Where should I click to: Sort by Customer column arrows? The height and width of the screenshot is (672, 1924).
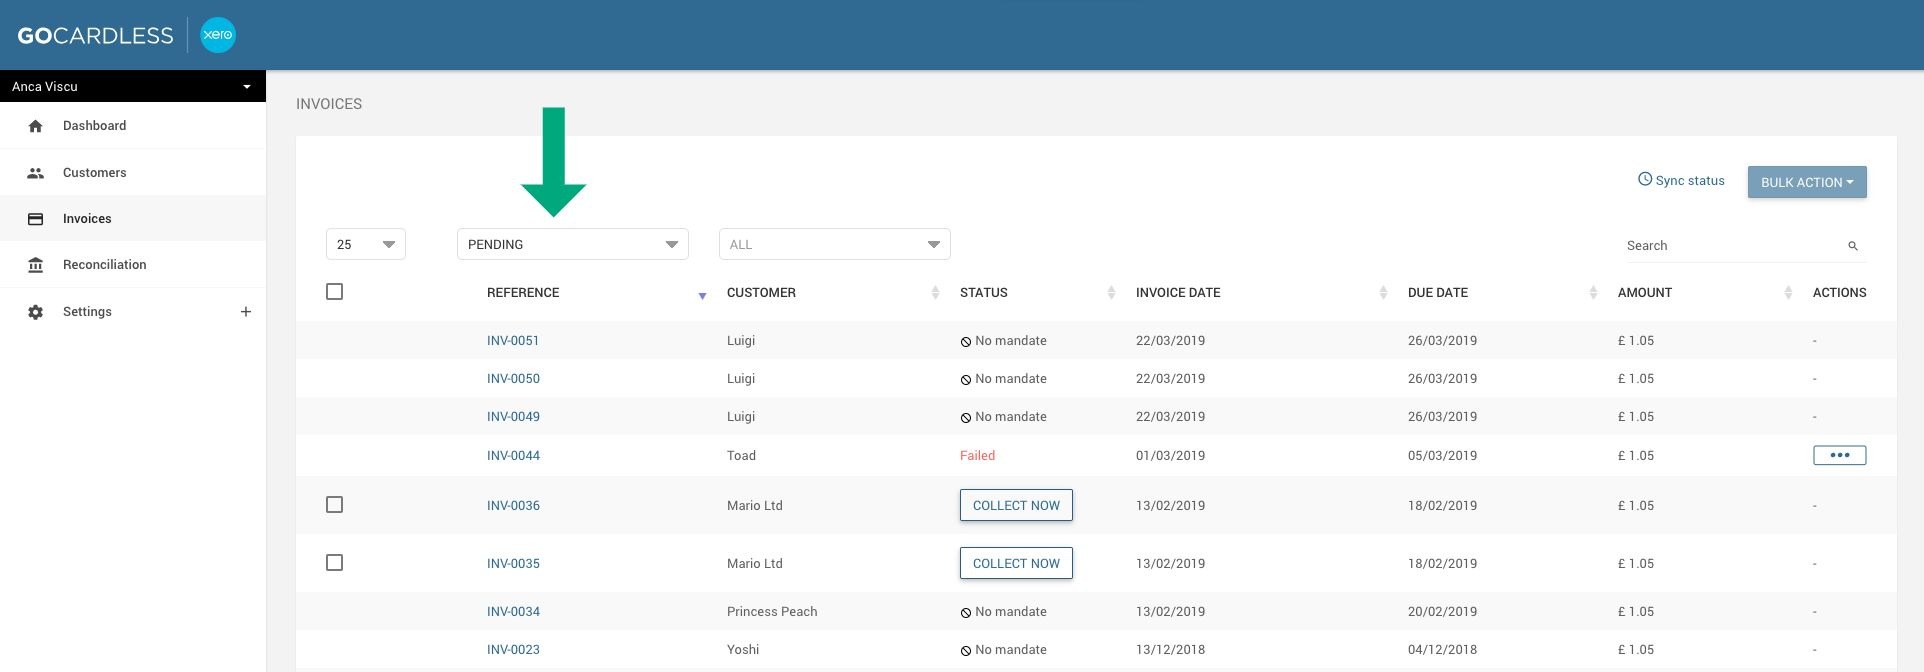click(x=935, y=293)
